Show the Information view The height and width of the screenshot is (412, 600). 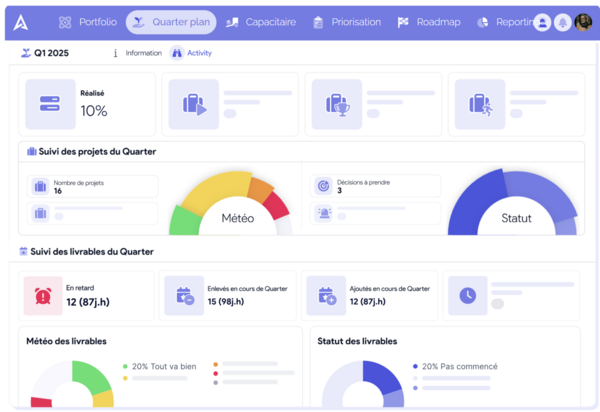[137, 53]
